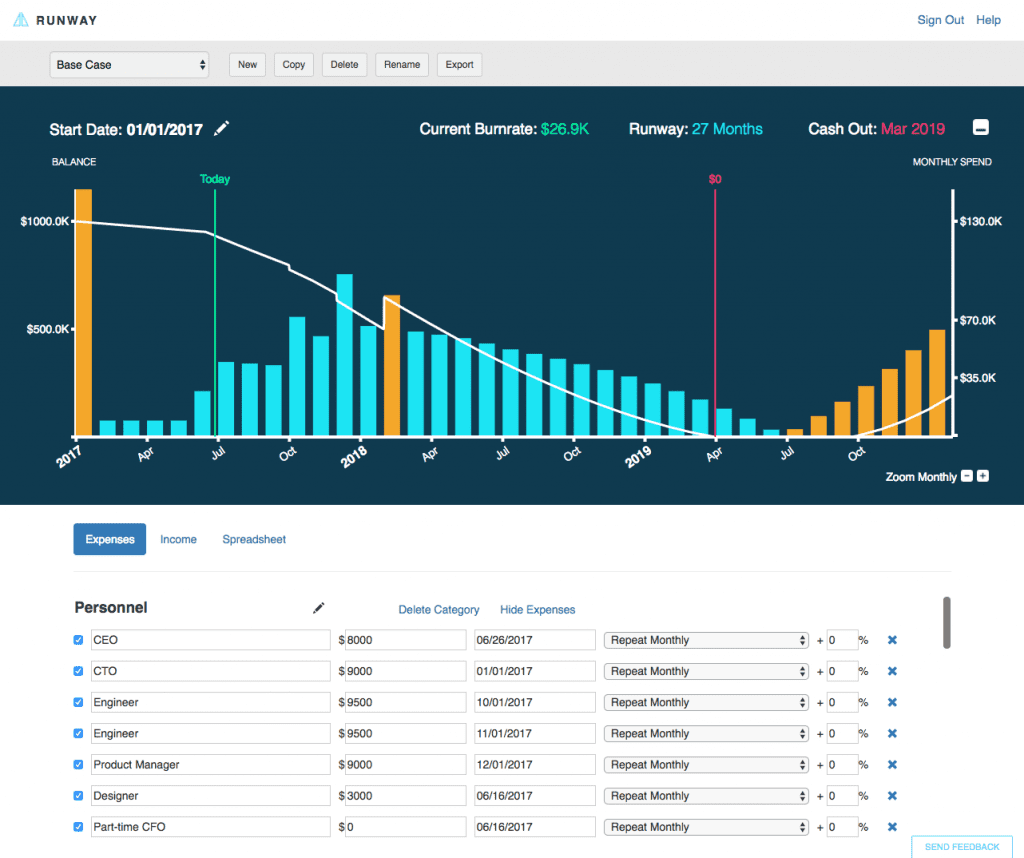The height and width of the screenshot is (858, 1024).
Task: Click the Runway logo in the header
Action: (x=55, y=19)
